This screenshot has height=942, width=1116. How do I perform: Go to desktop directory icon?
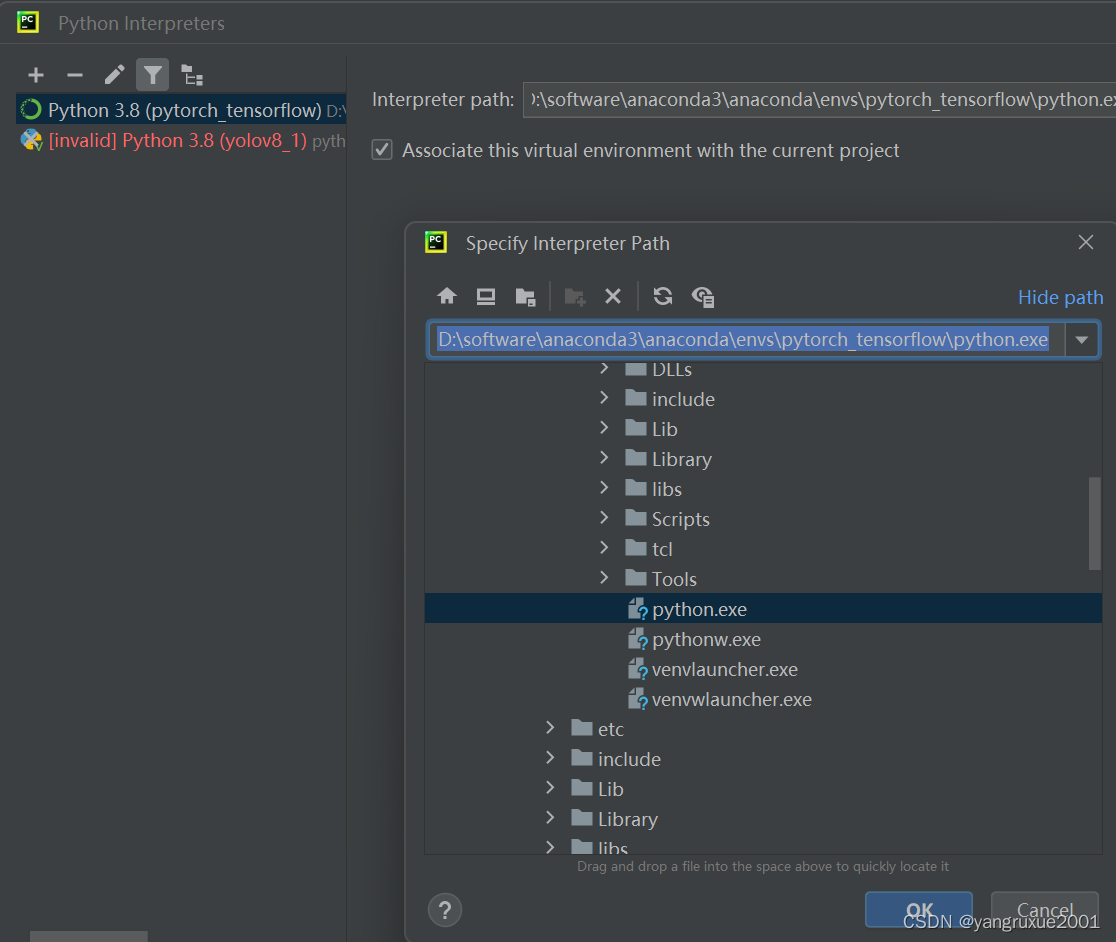coord(486,296)
